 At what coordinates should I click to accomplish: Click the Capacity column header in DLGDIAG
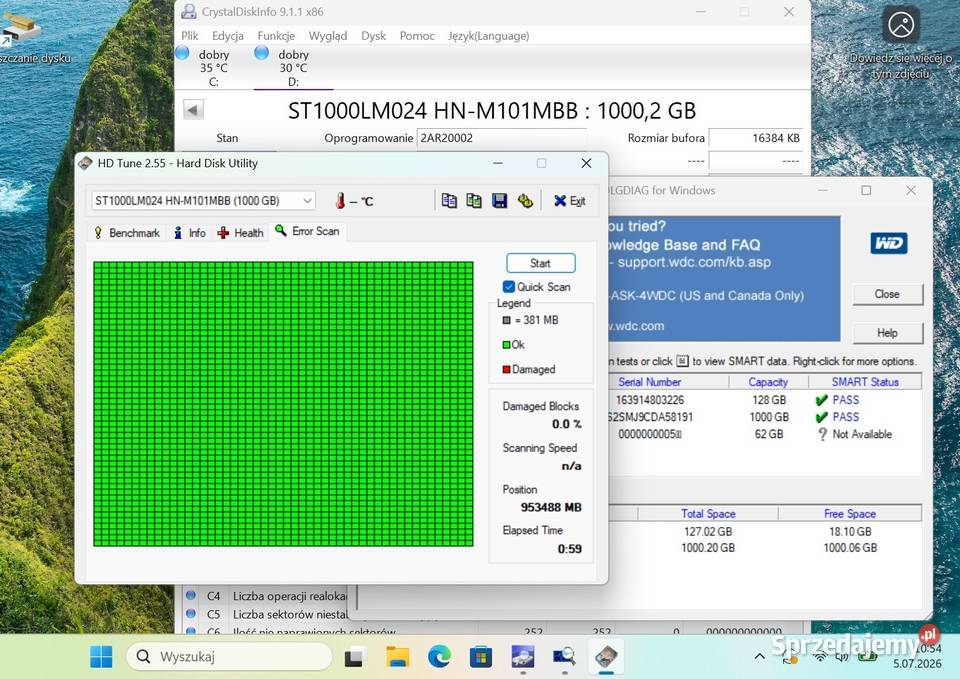pos(768,381)
